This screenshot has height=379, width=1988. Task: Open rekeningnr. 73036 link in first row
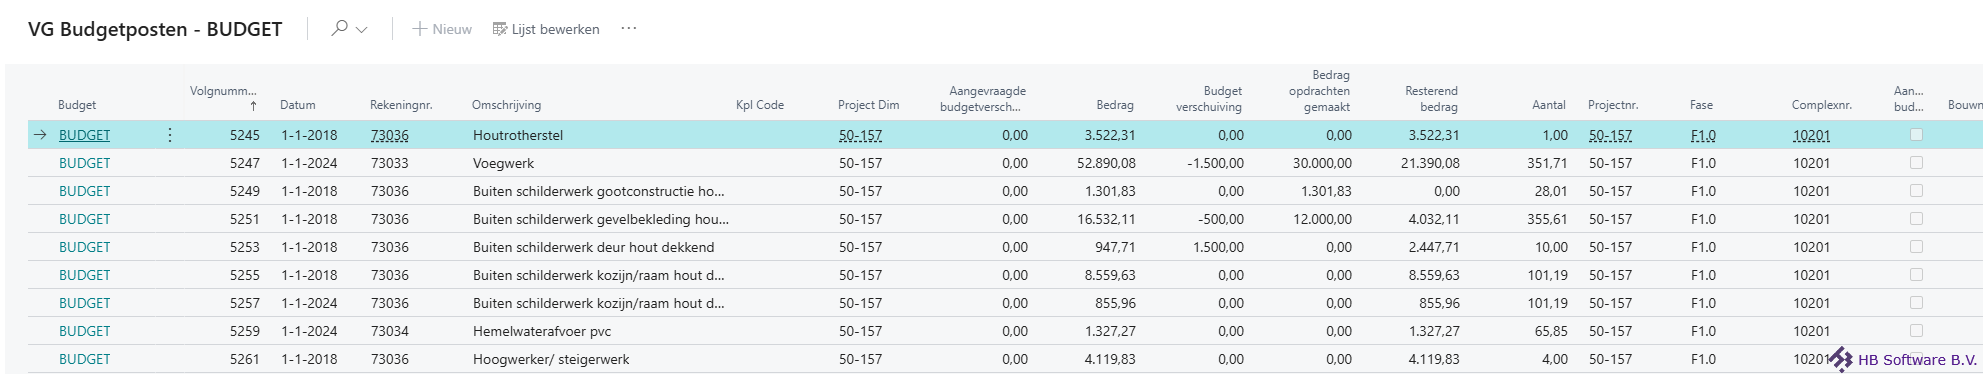pos(389,135)
